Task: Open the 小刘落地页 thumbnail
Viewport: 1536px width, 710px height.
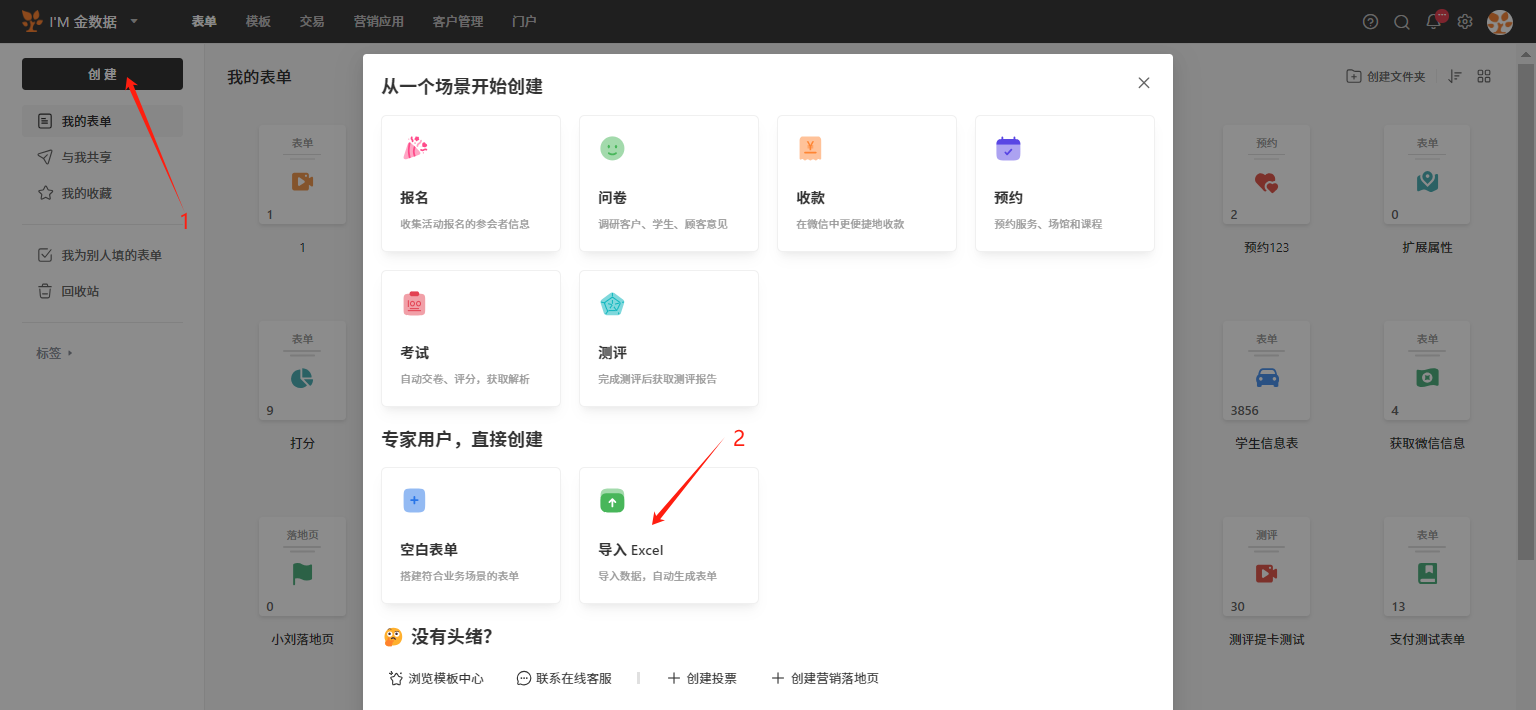Action: coord(302,567)
